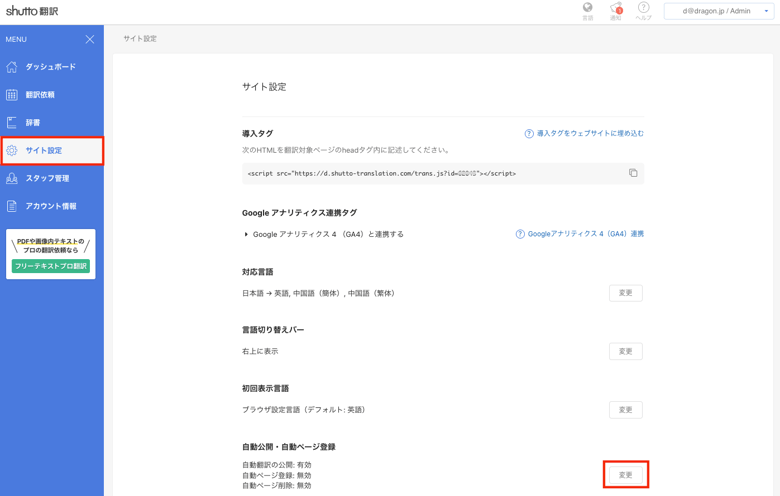Image resolution: width=780 pixels, height=496 pixels.
Task: Click the help icon beside 導入タグ link
Action: click(529, 133)
